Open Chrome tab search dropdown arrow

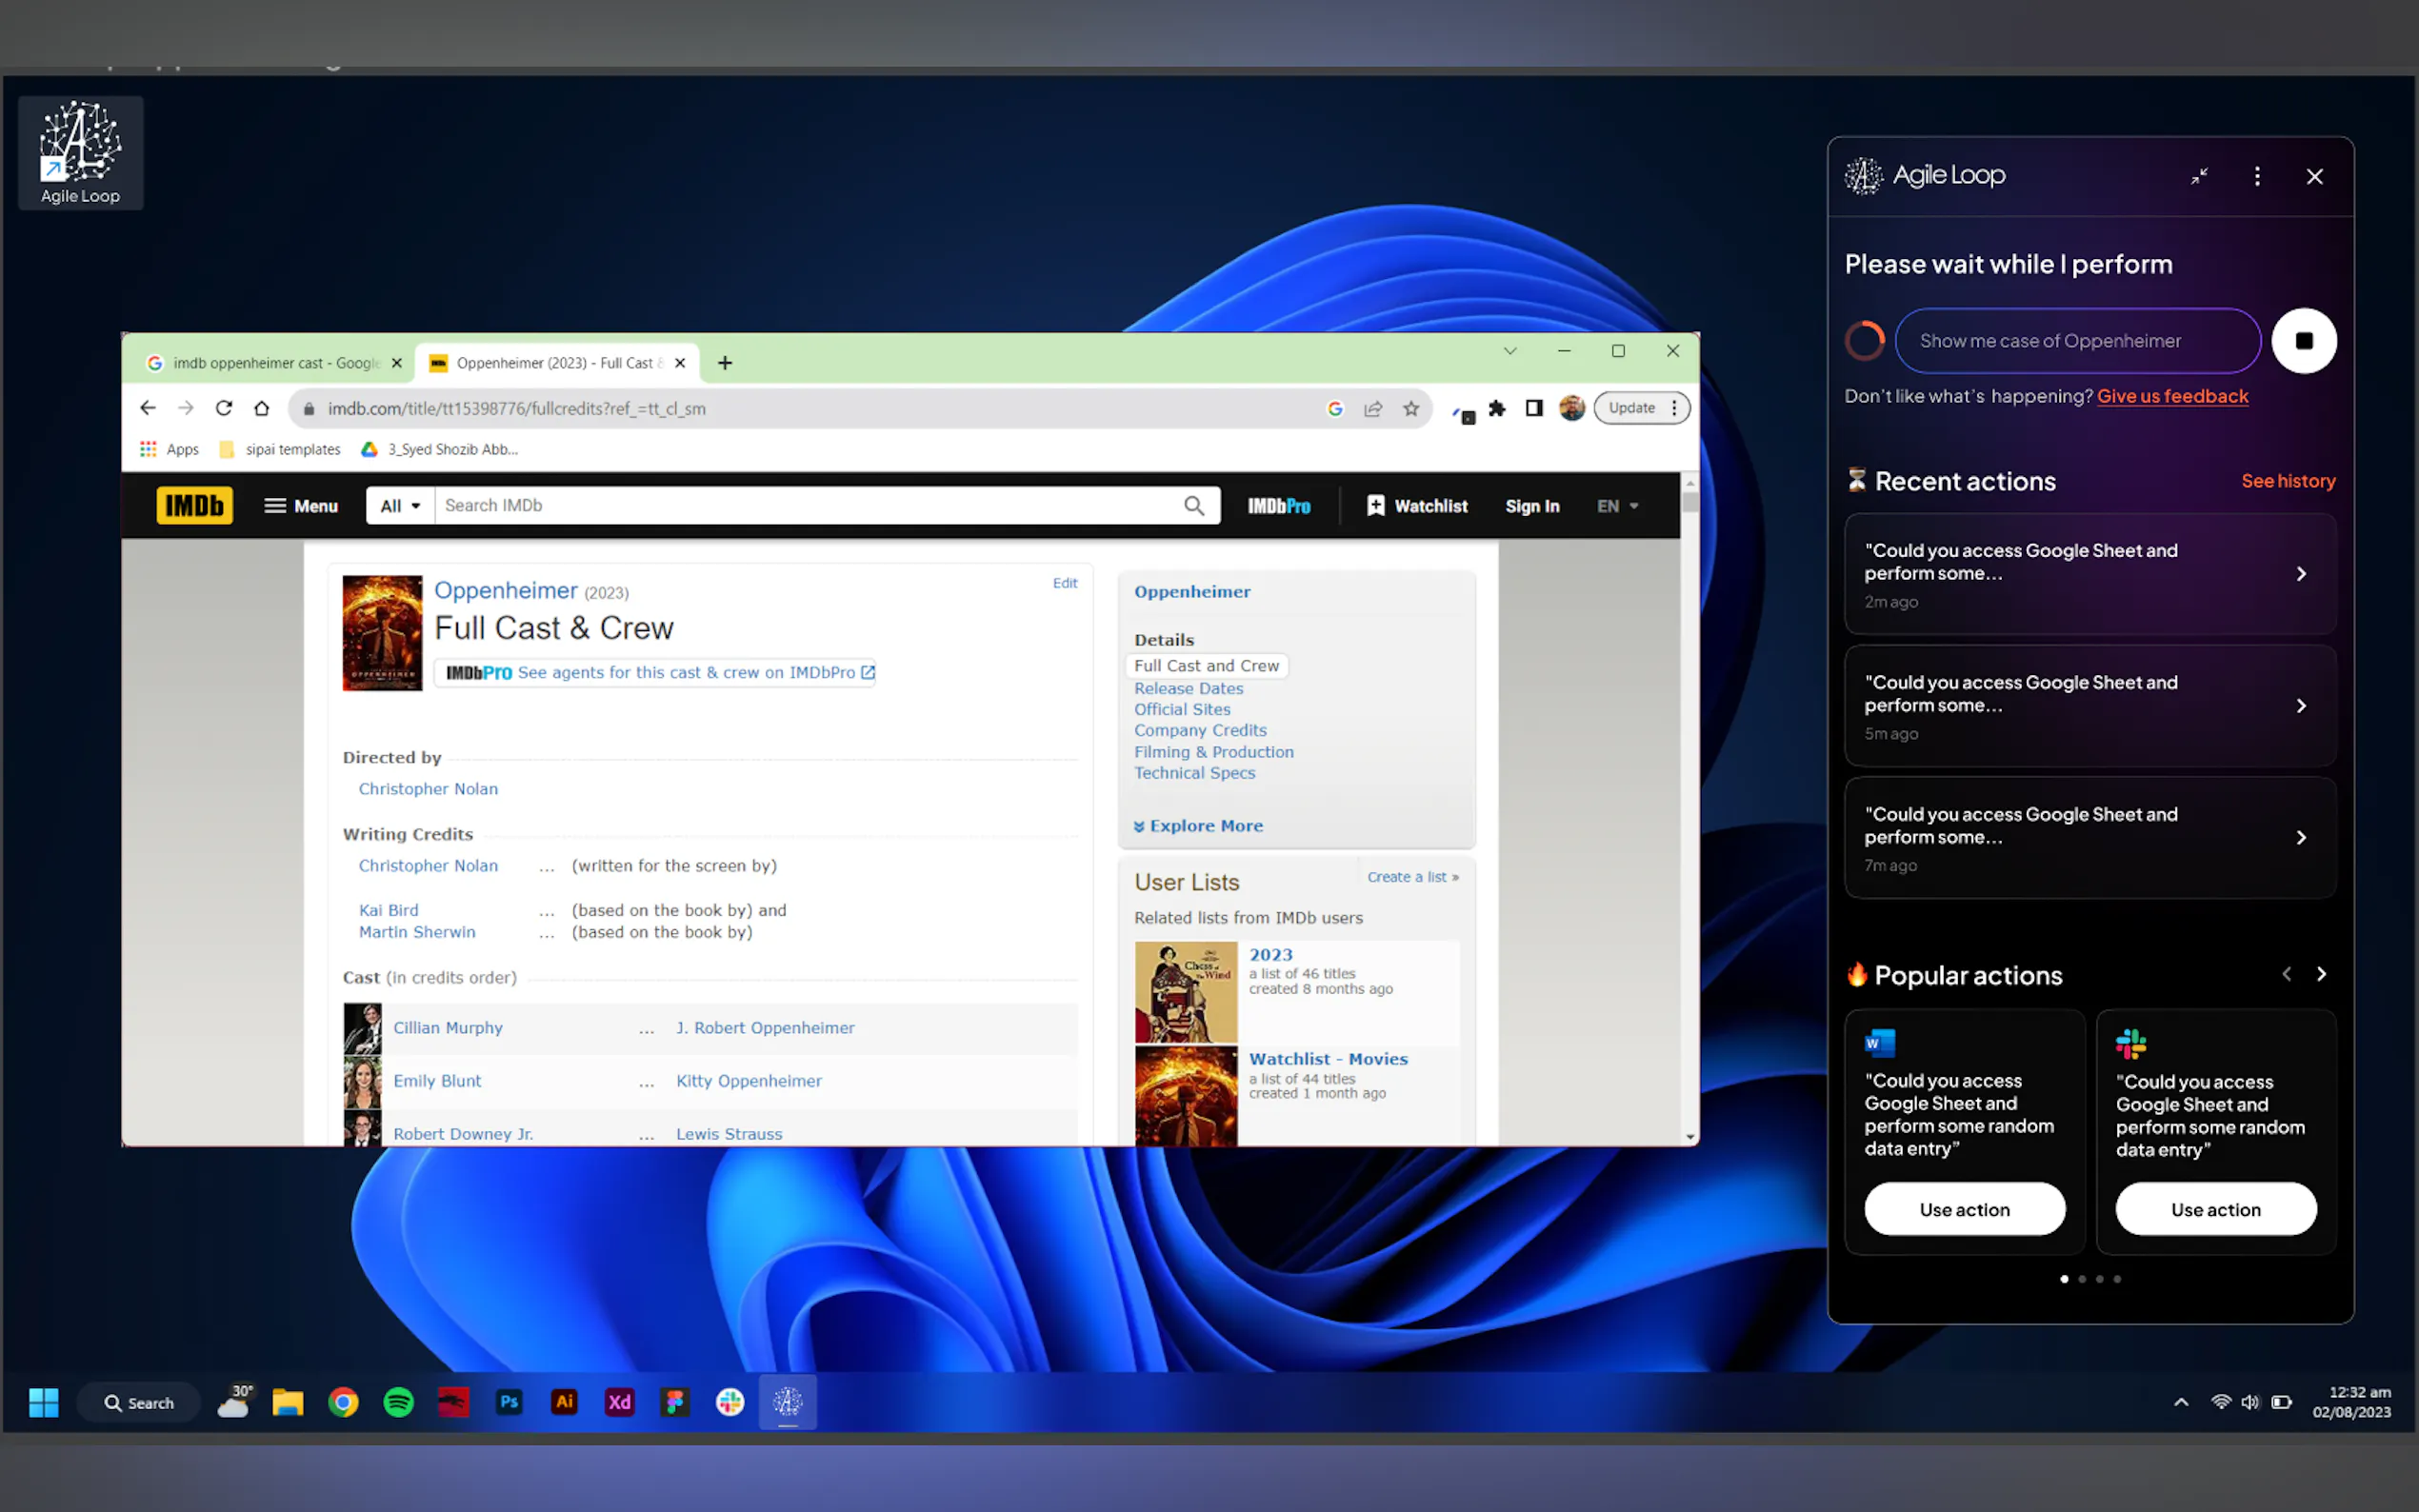pos(1510,351)
